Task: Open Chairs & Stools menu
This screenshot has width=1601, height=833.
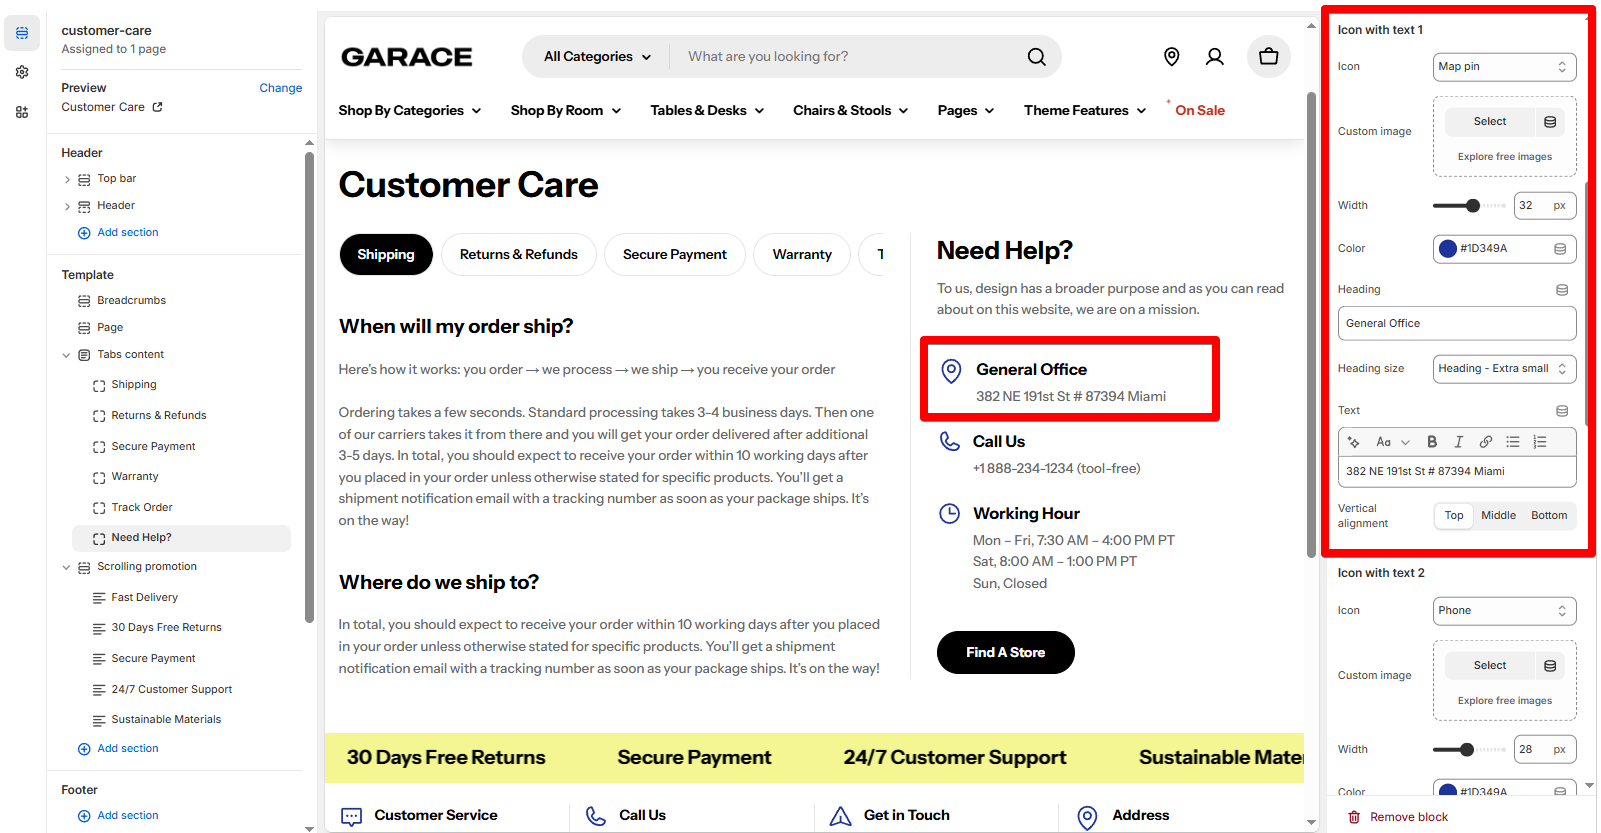Action: click(851, 111)
